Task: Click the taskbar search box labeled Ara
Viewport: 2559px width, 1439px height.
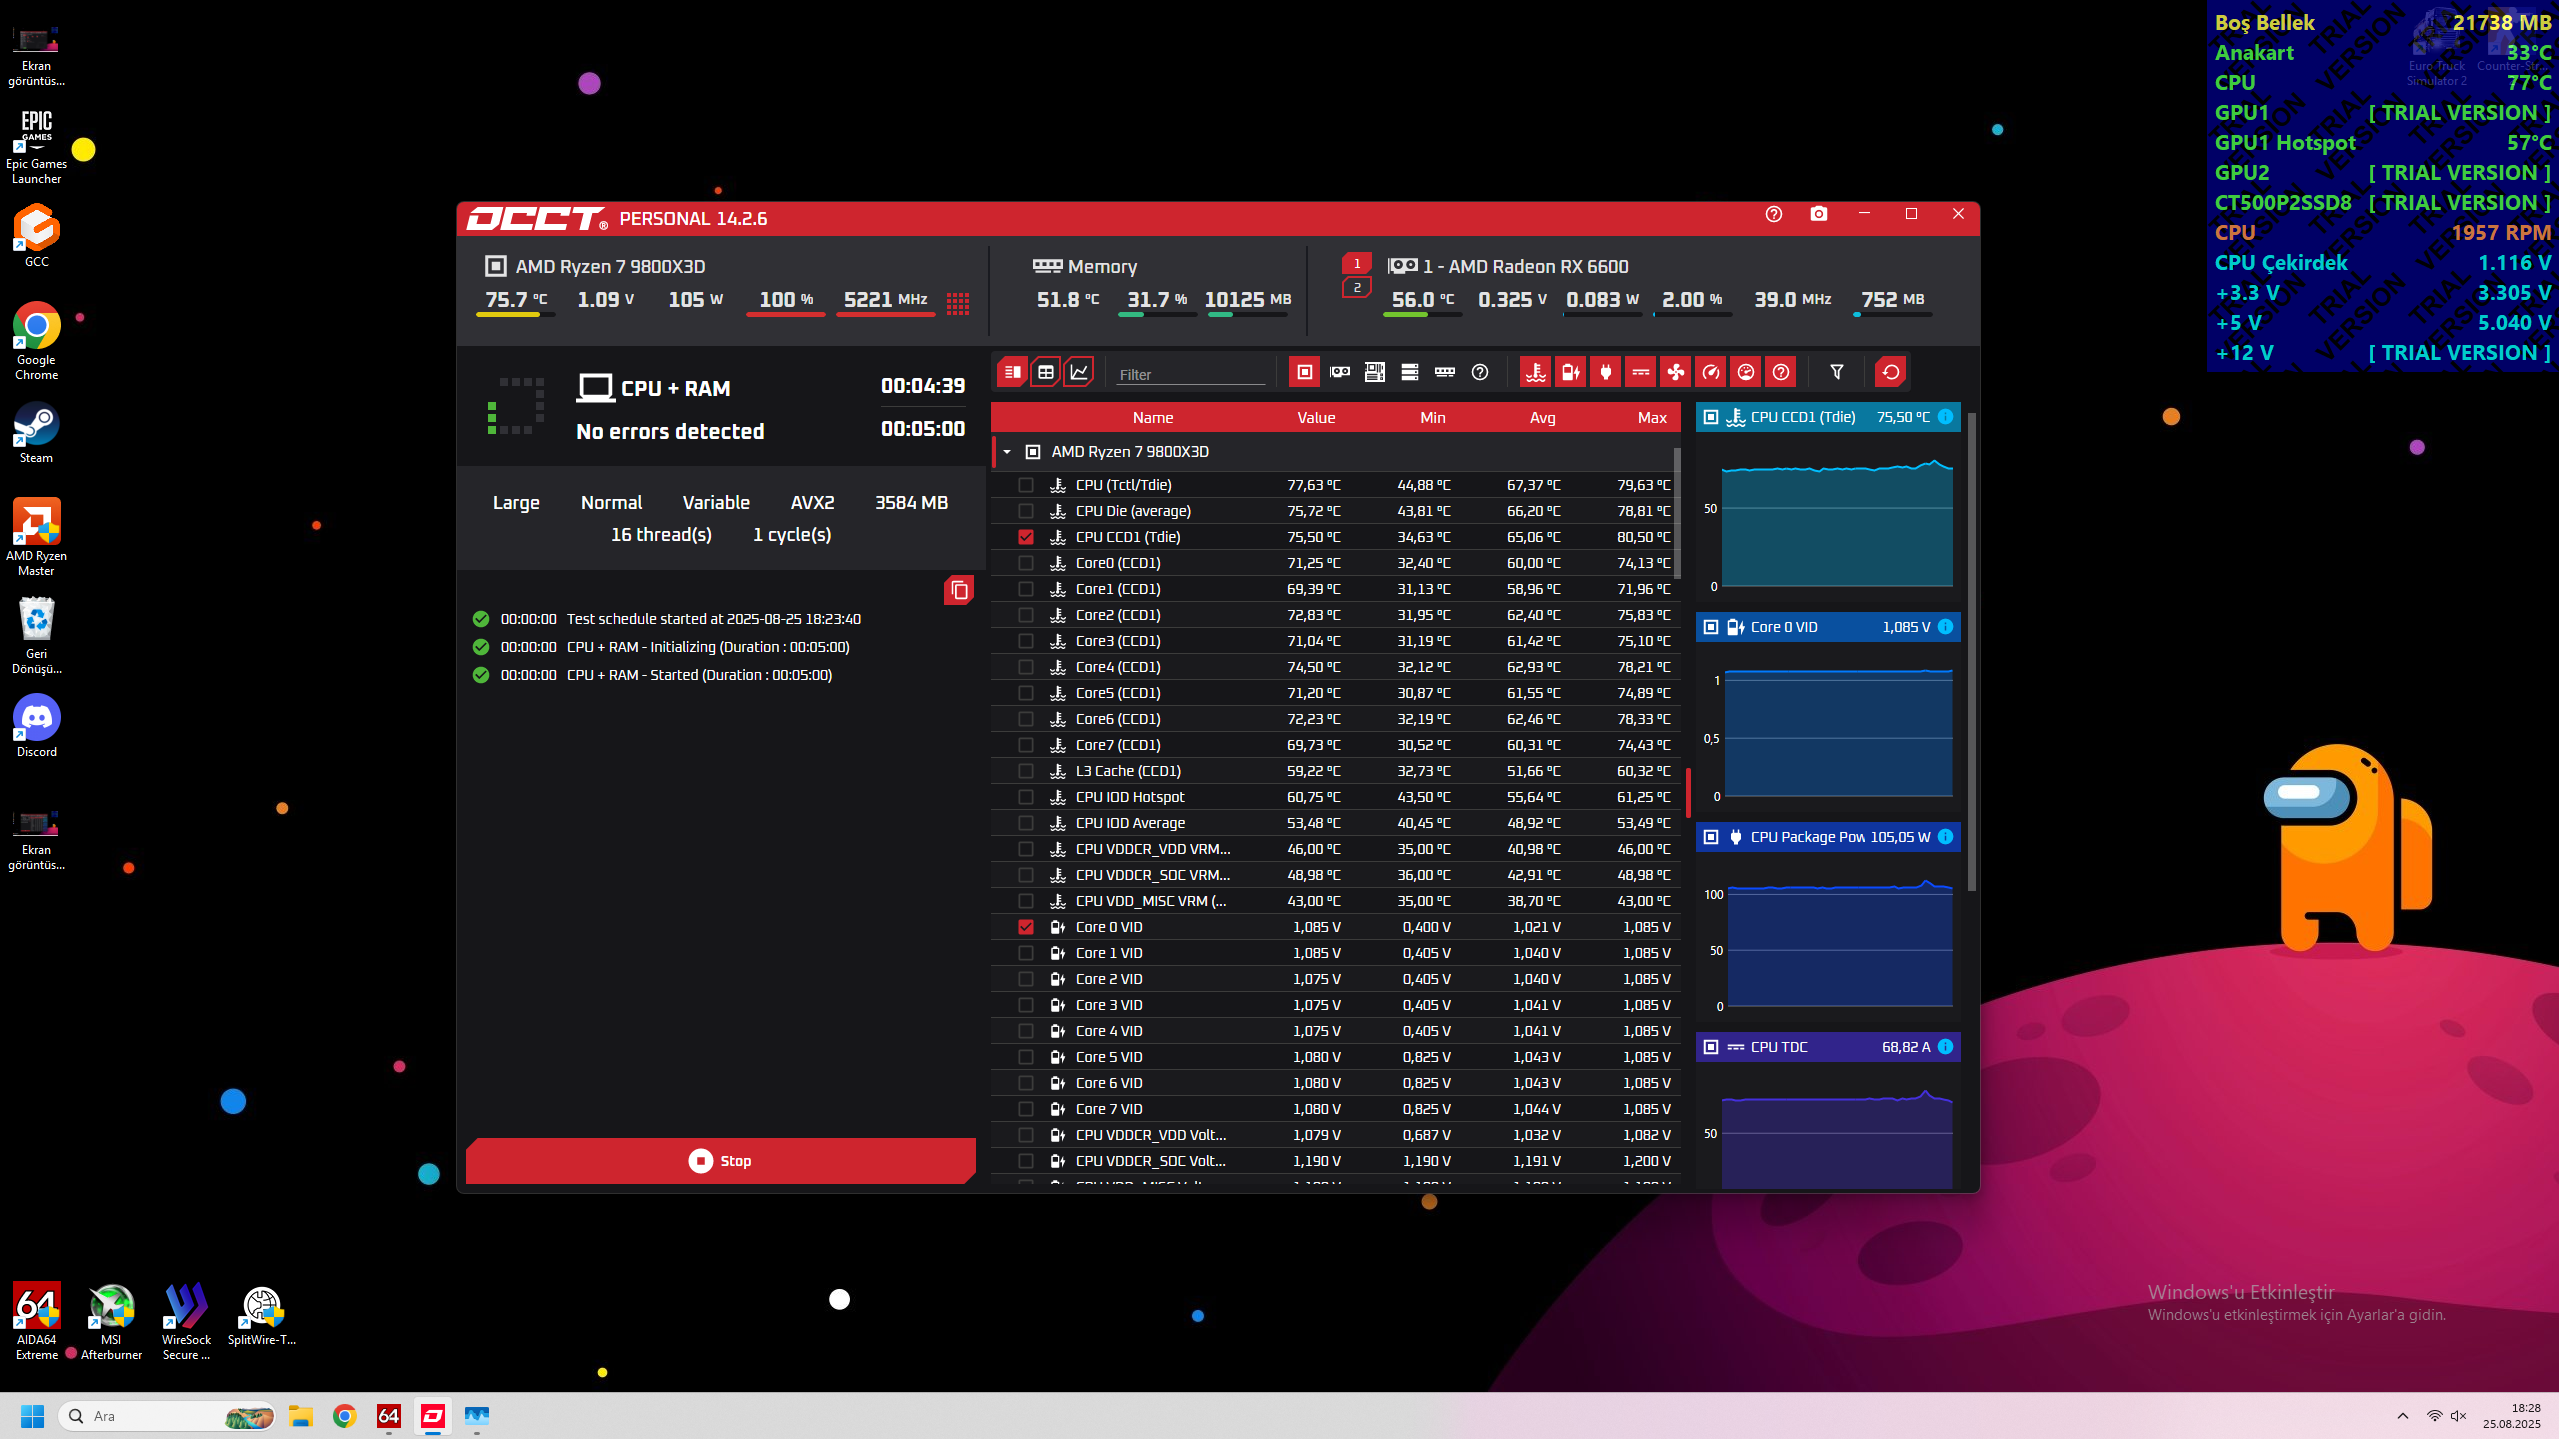Action: [167, 1416]
